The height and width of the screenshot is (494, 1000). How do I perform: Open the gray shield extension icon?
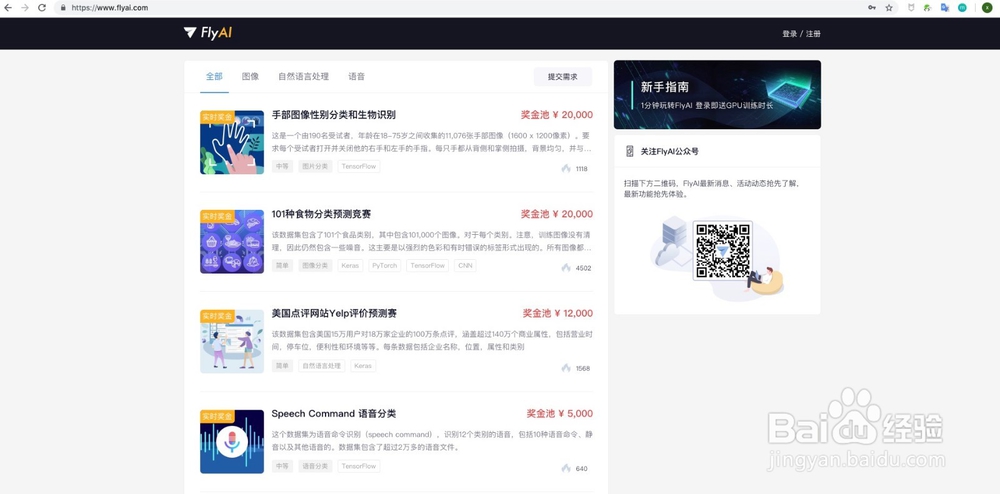[x=911, y=8]
